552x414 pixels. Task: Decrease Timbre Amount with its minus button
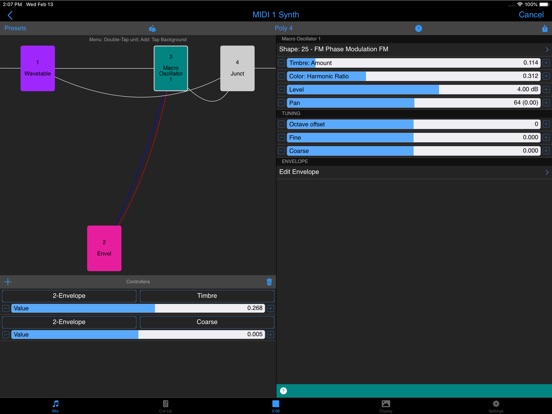tap(281, 63)
